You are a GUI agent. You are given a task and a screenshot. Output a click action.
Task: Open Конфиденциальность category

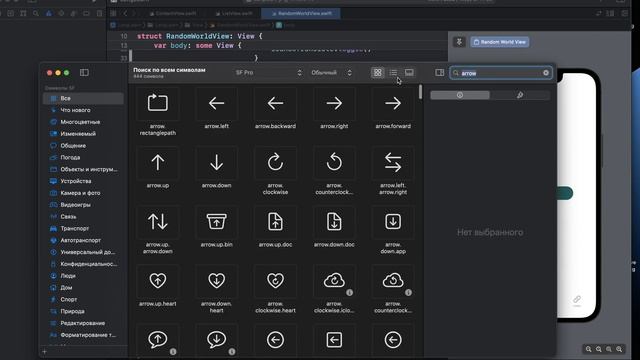point(83,264)
